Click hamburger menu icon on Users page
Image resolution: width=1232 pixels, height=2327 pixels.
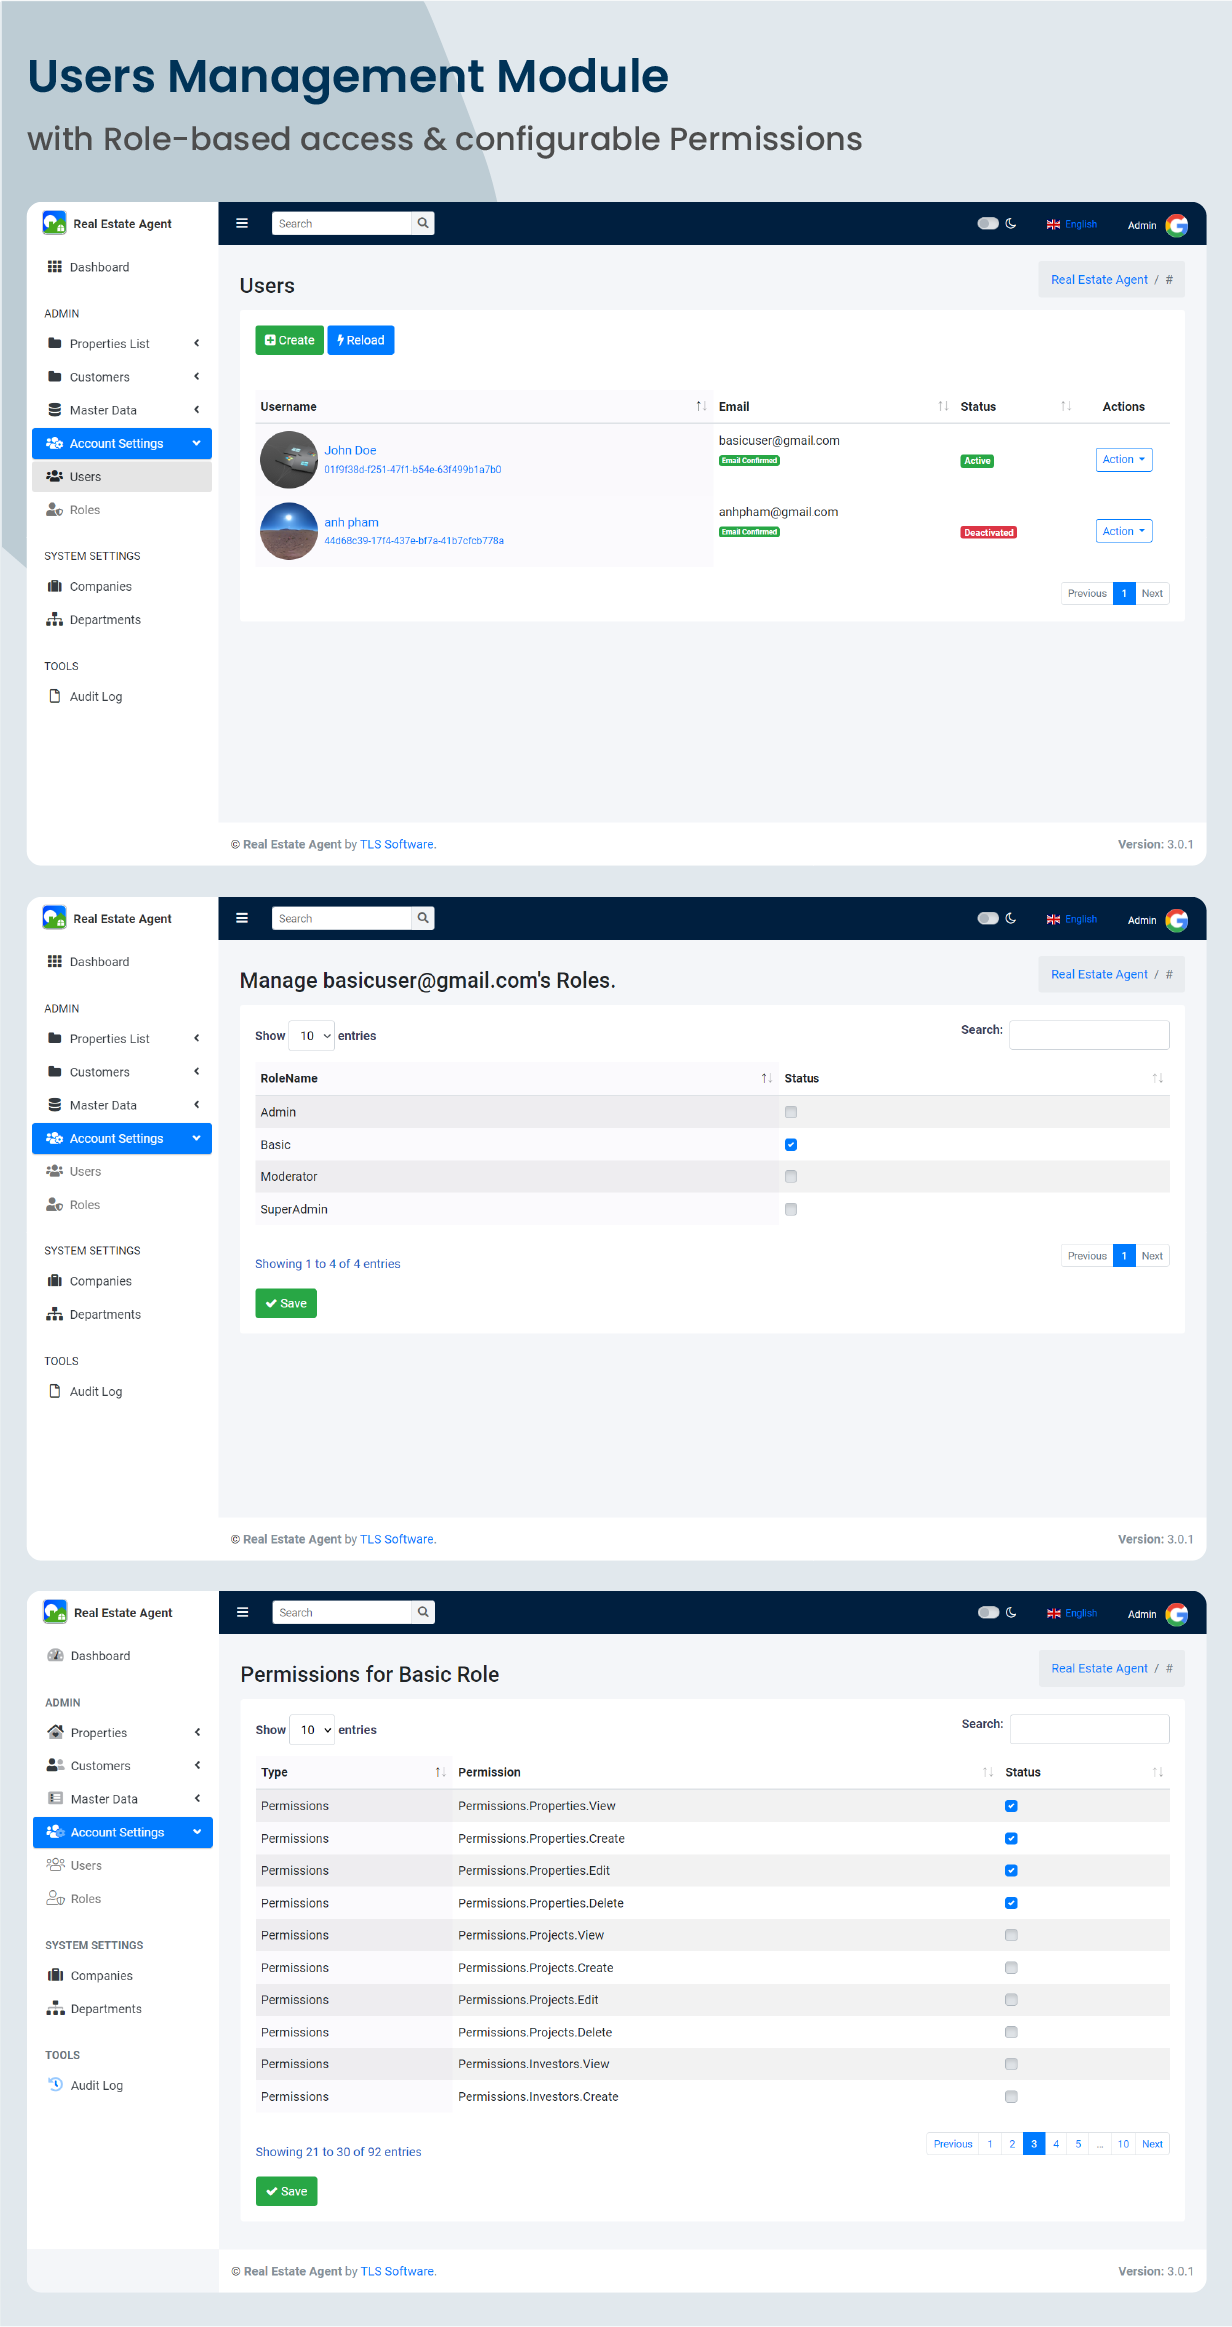(242, 223)
